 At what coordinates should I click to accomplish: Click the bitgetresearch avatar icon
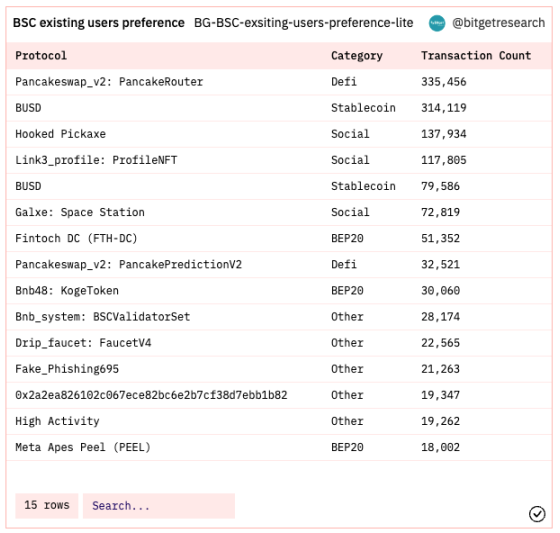click(437, 23)
